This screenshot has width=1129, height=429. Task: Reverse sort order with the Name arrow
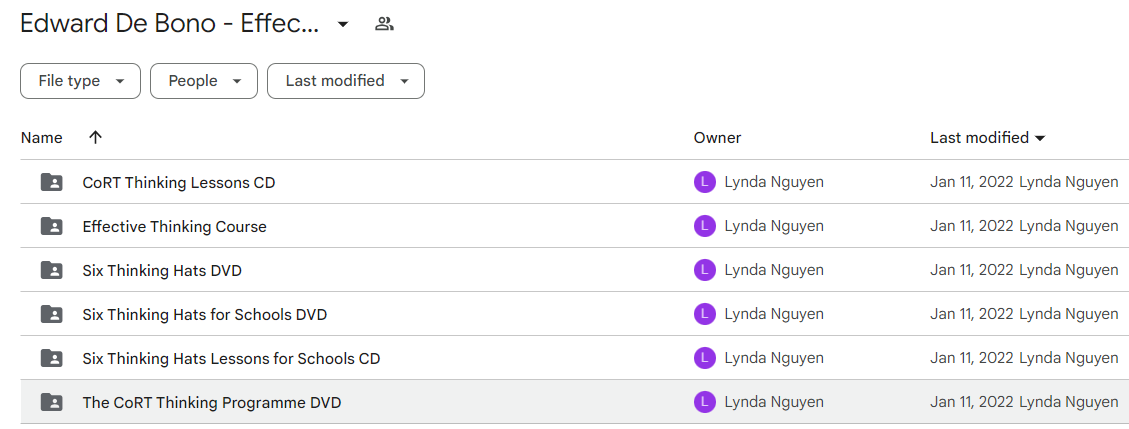pos(95,137)
